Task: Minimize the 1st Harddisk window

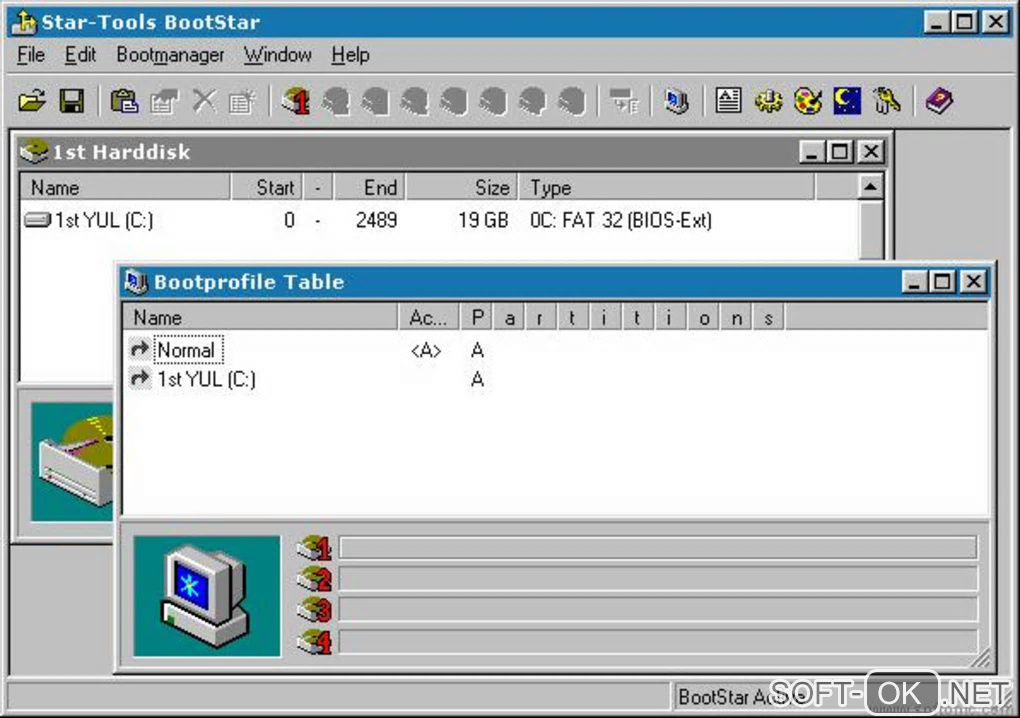Action: (811, 152)
